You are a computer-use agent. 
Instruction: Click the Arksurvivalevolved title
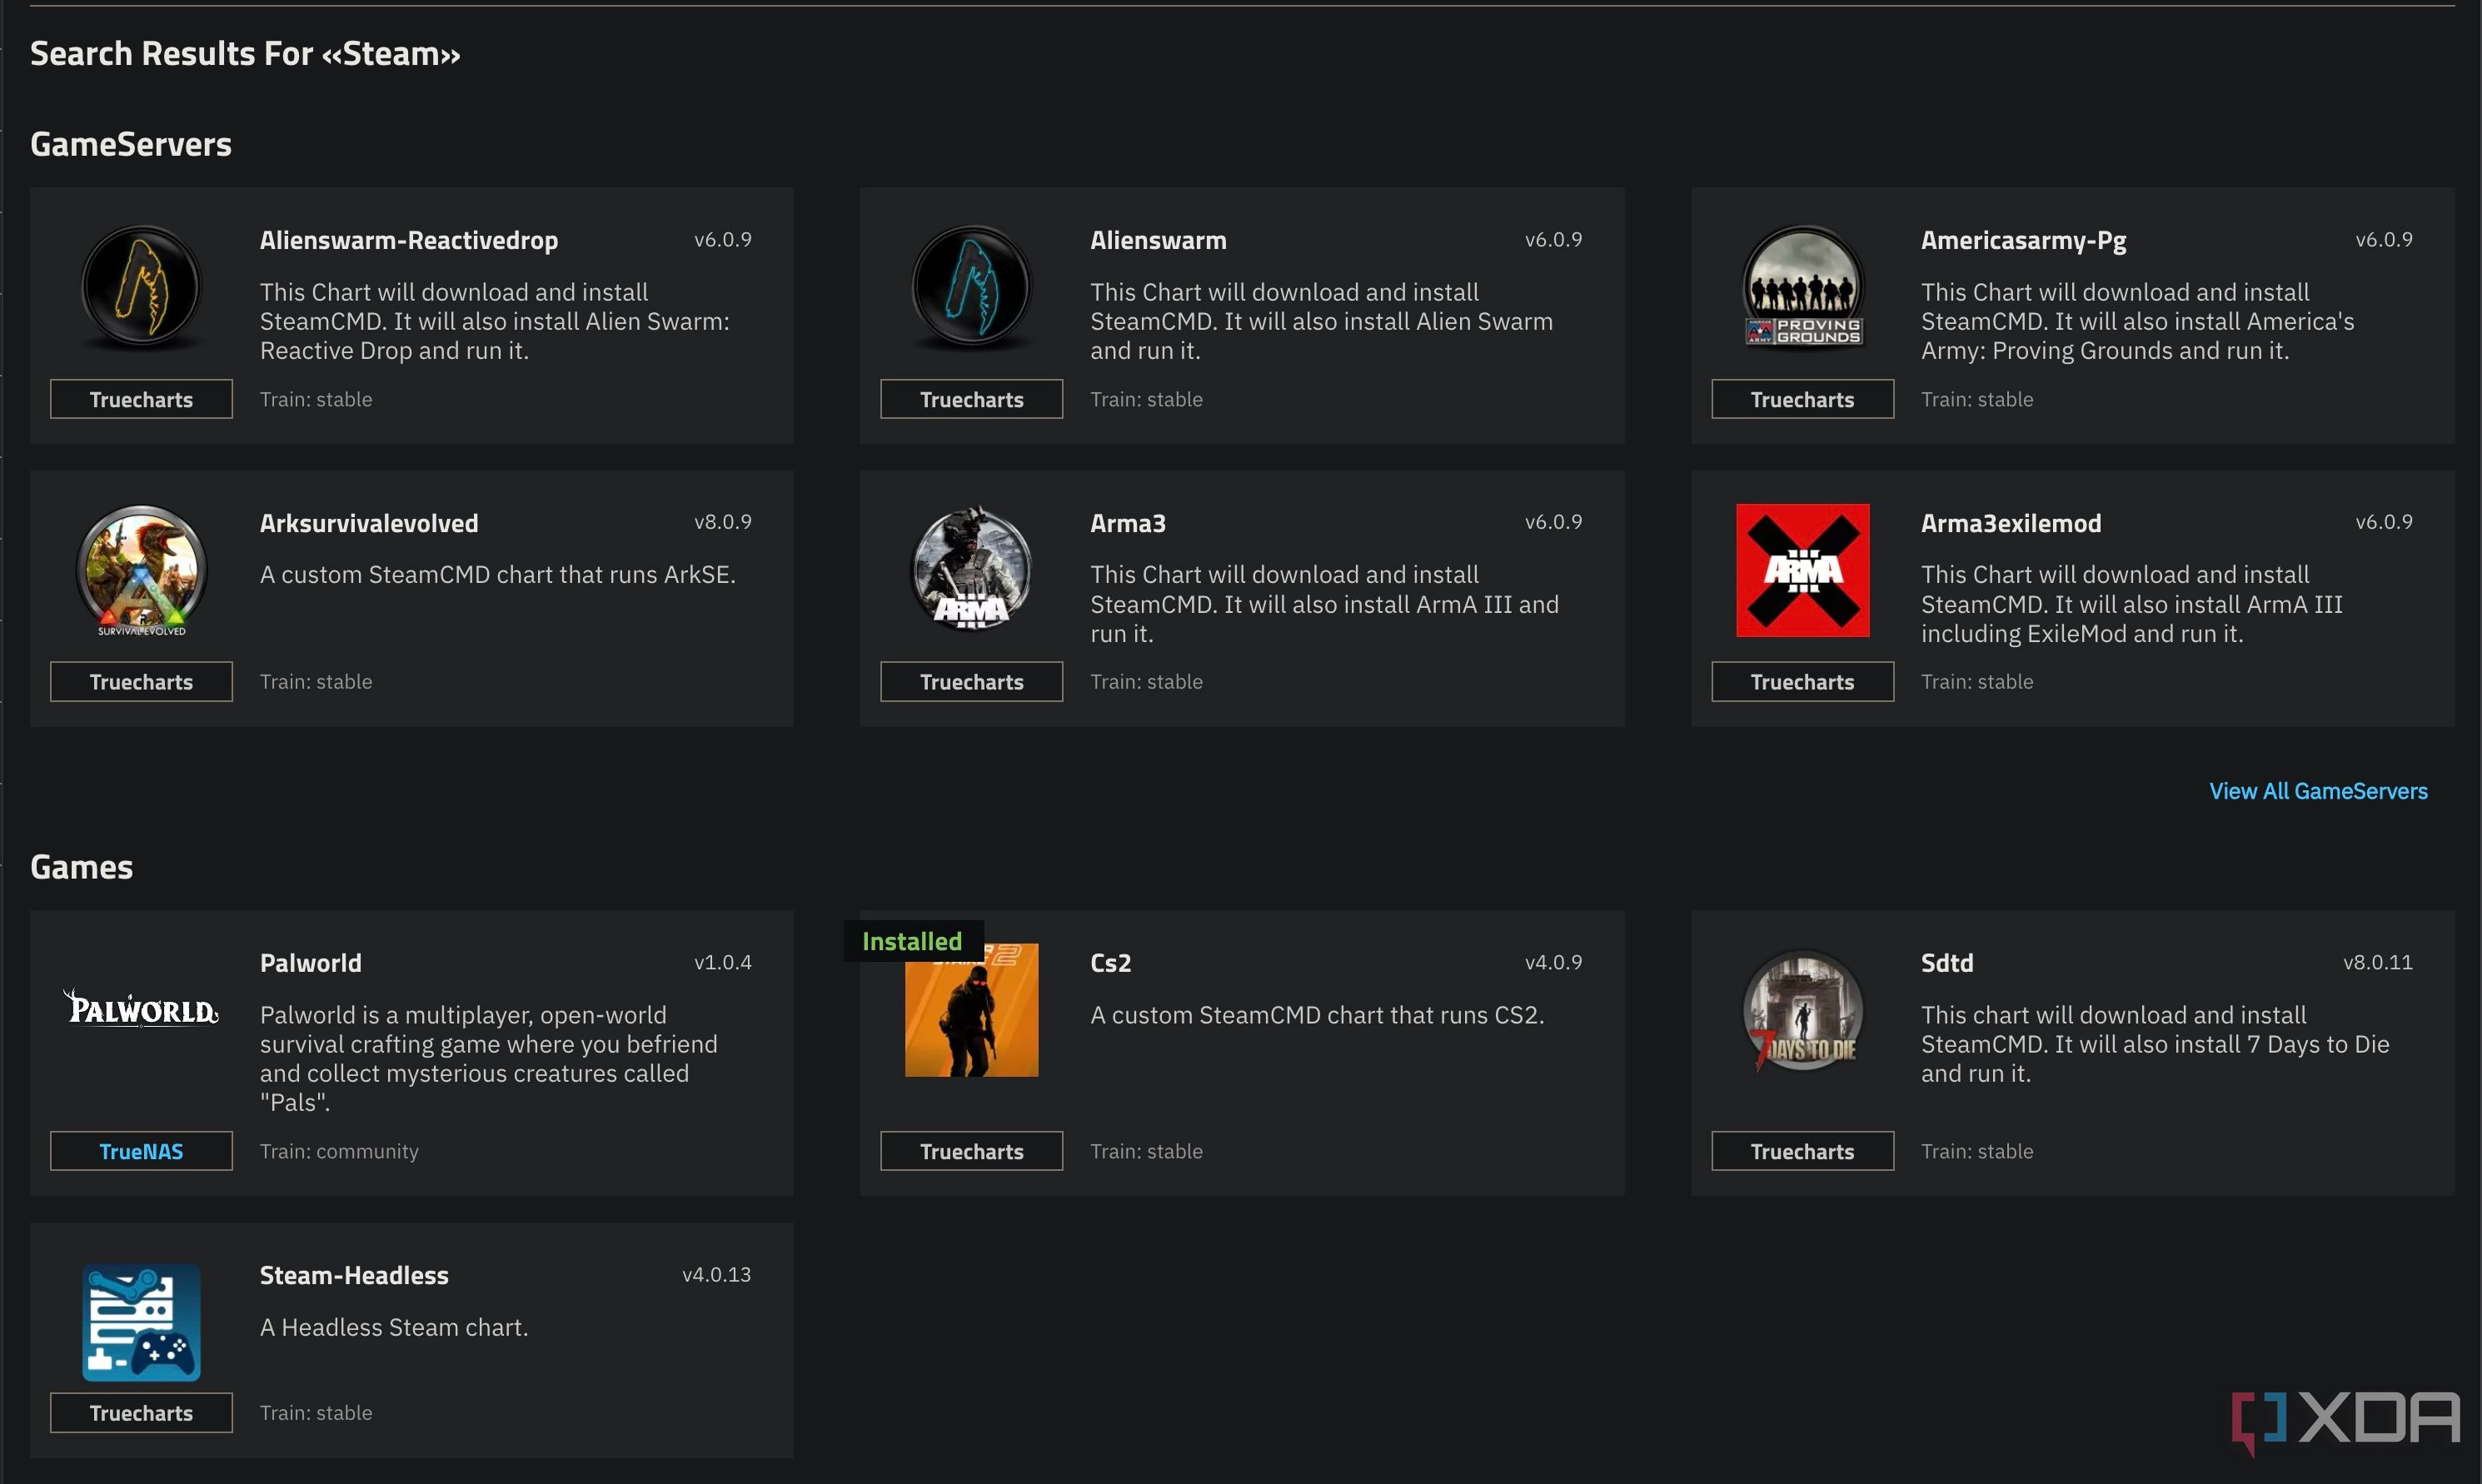coord(369,523)
